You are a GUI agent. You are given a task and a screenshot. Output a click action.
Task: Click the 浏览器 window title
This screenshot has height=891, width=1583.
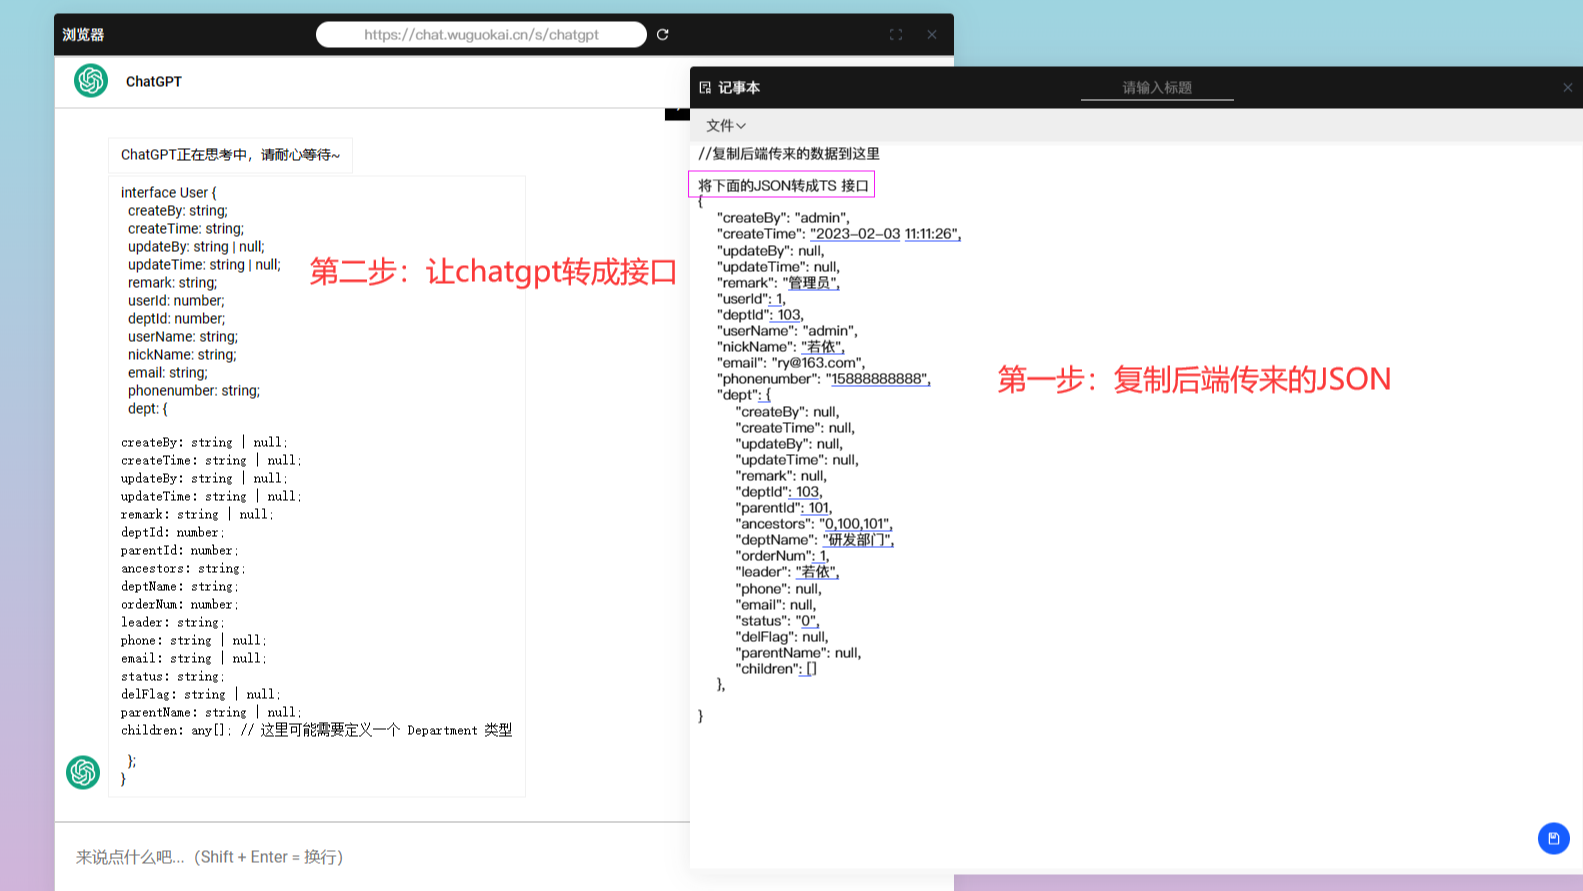83,34
